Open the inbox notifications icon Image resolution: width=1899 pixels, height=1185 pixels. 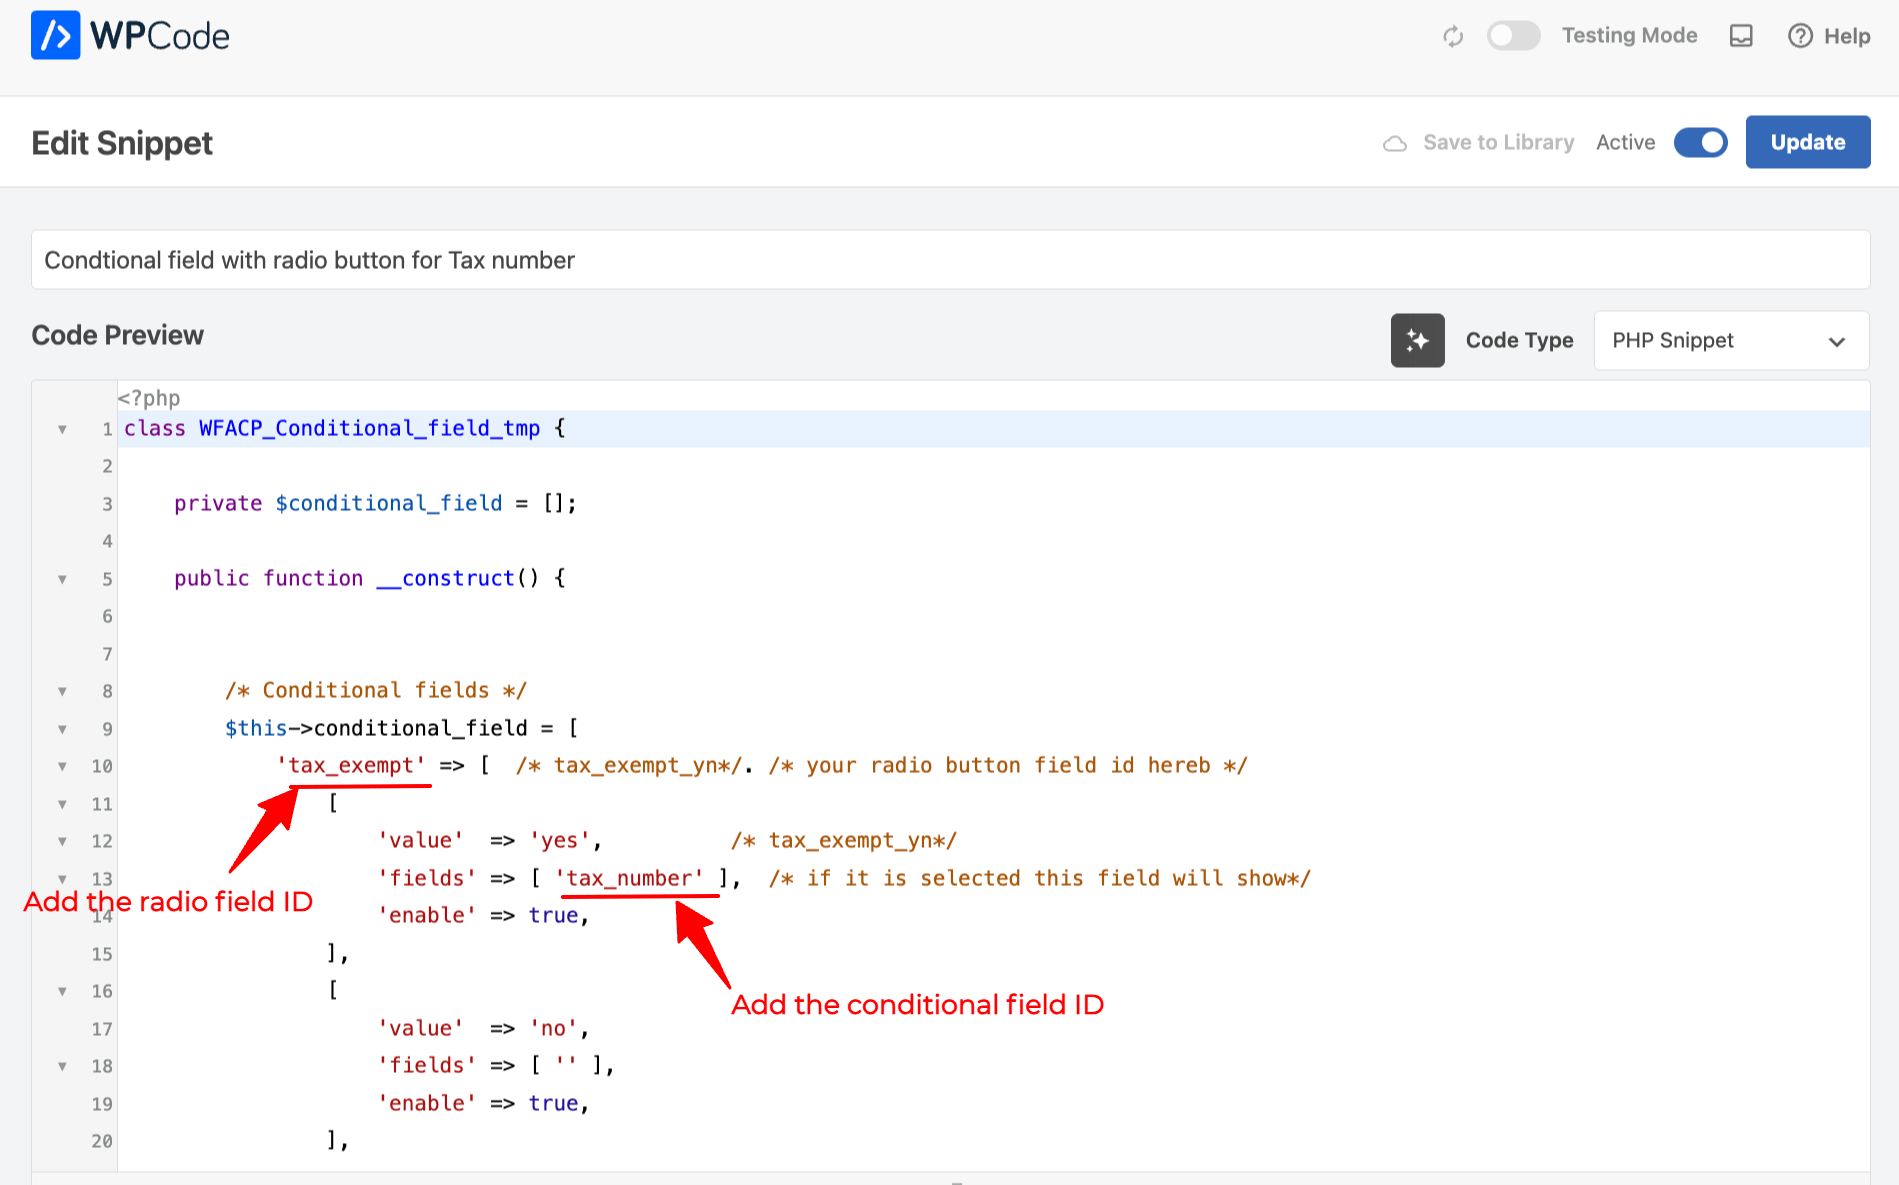[x=1741, y=37]
